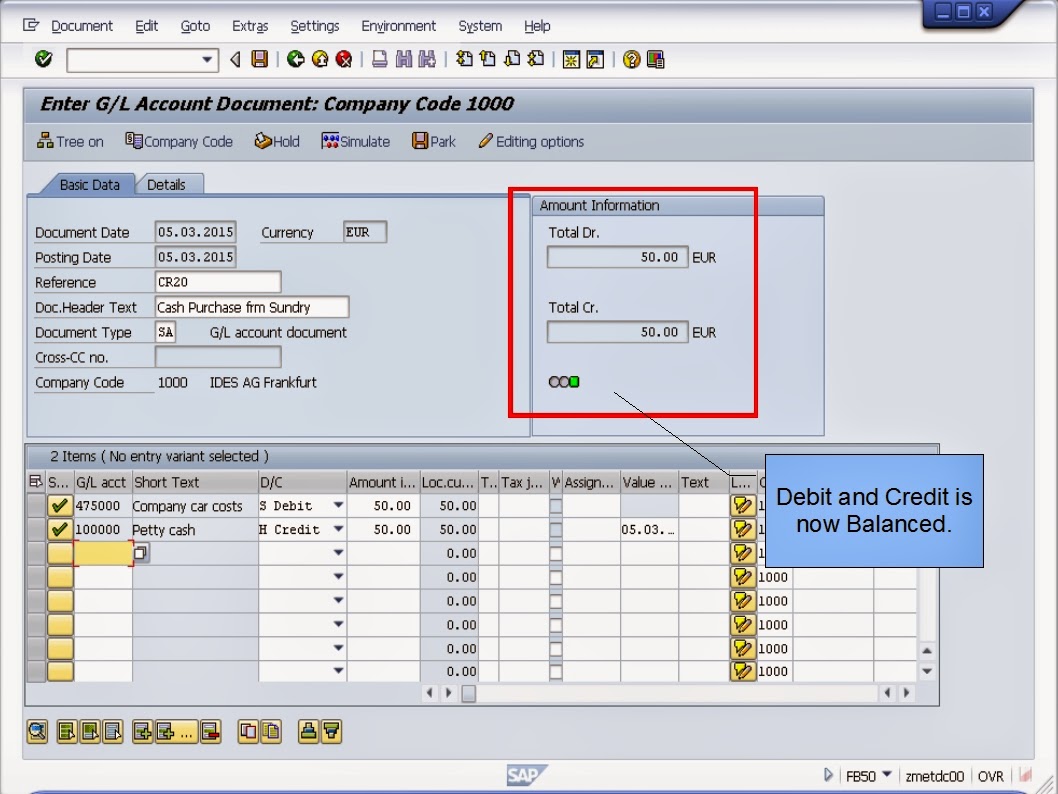Screen dimensions: 1058x794
Task: Sort entries with the sort ascending icon
Action: tap(309, 732)
